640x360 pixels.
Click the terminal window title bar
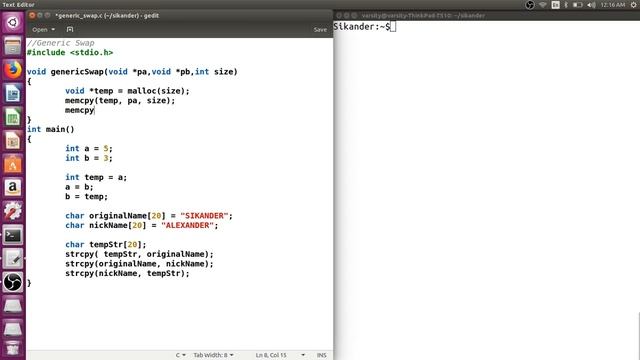487,16
